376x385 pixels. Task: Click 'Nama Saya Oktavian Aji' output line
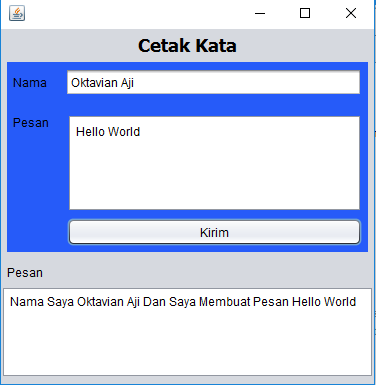pos(183,302)
